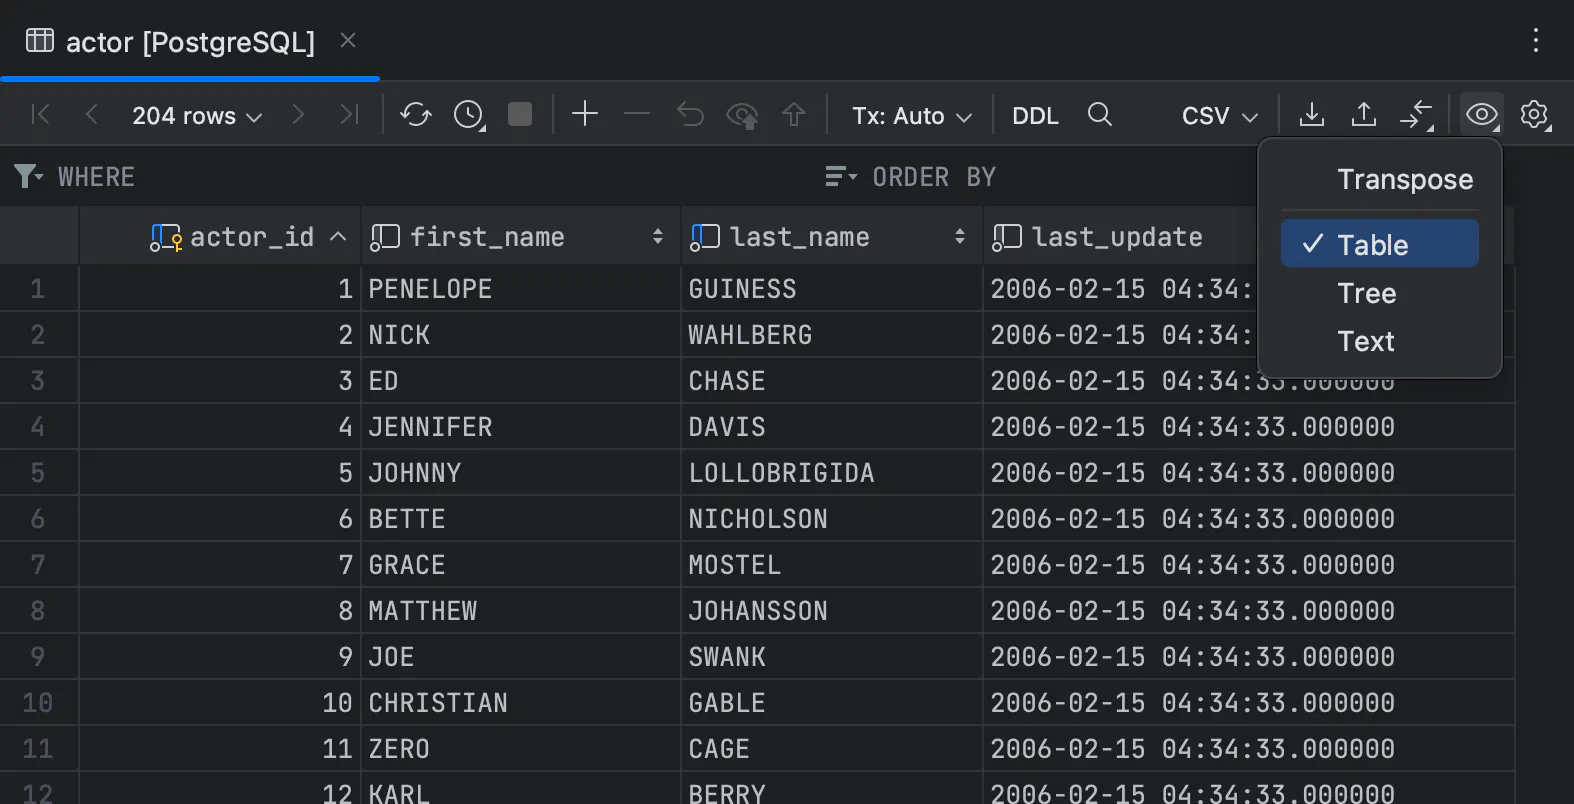Jump to last page of rows
The image size is (1574, 804).
[348, 115]
